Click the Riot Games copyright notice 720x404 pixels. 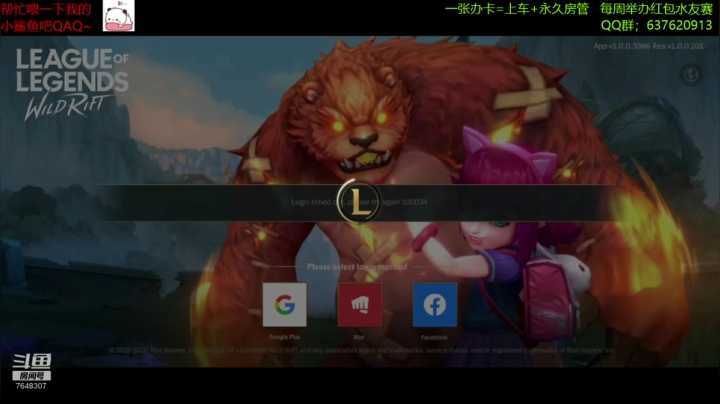361,350
